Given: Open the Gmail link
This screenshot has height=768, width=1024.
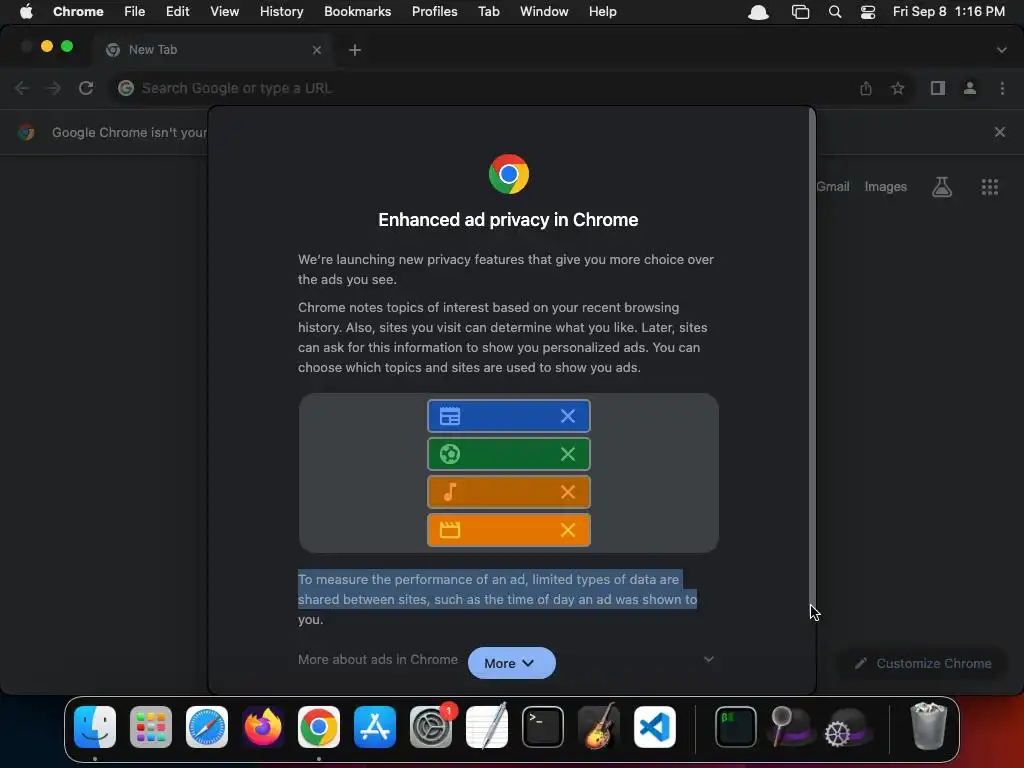Looking at the screenshot, I should (x=833, y=187).
